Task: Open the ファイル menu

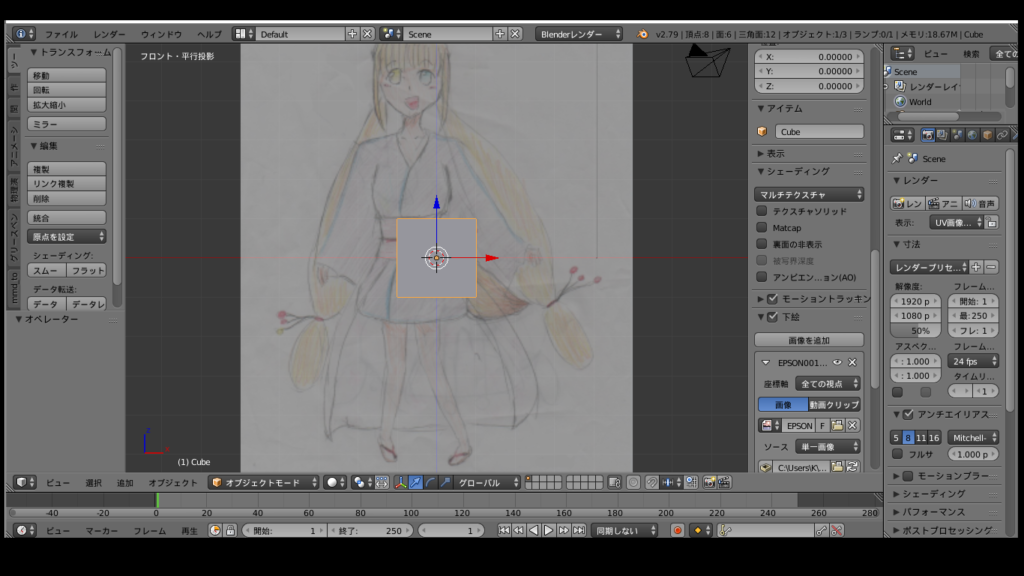Action: click(x=61, y=34)
